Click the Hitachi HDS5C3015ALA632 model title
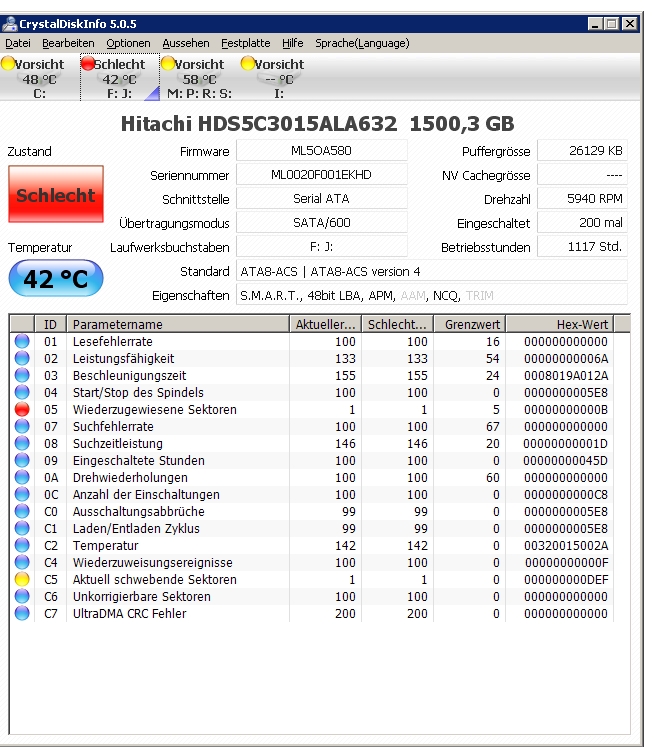 pos(259,124)
